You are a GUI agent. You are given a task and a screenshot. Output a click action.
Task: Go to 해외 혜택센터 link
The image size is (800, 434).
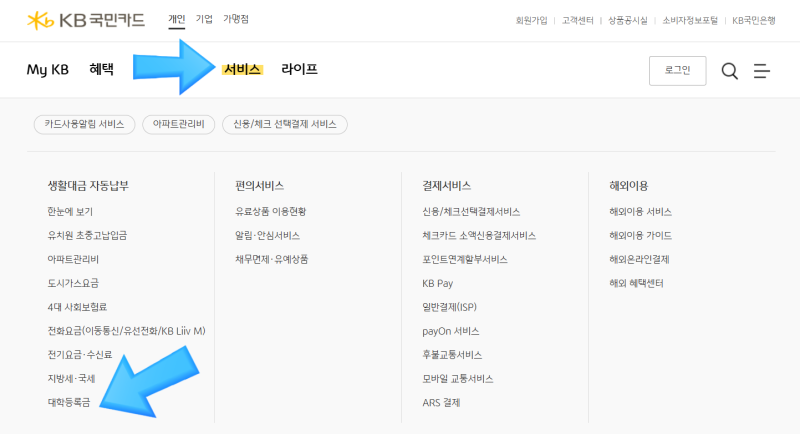point(636,283)
